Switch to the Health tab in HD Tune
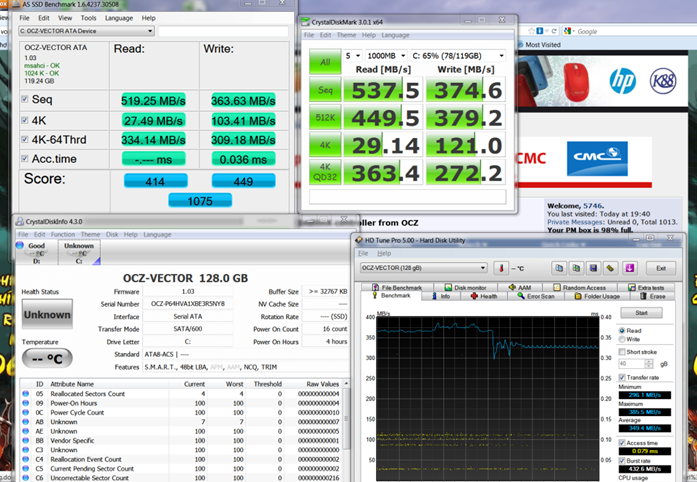Image resolution: width=697 pixels, height=482 pixels. coord(484,296)
